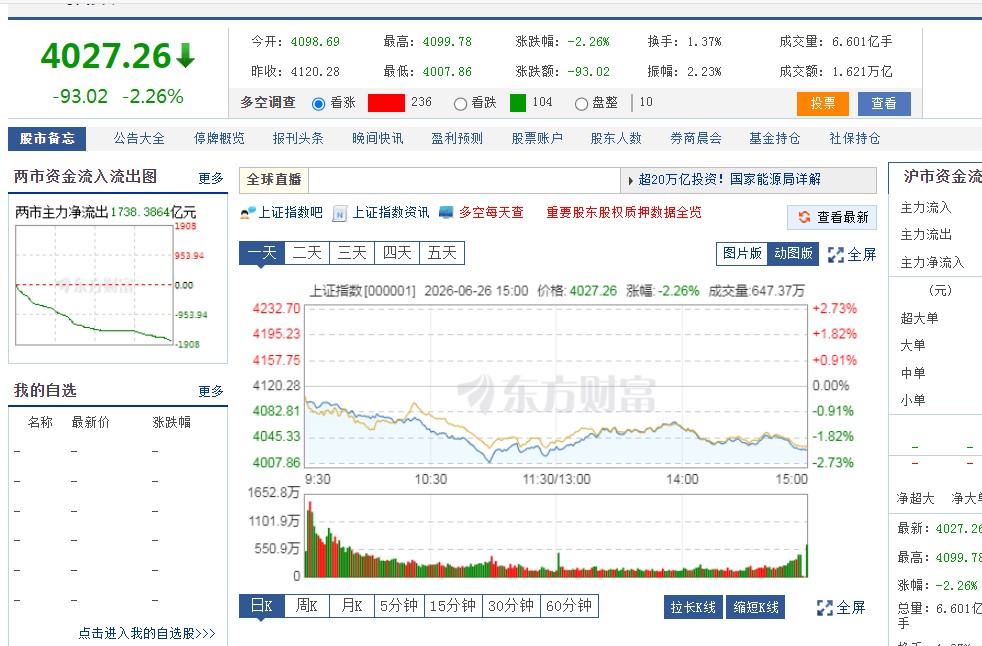
Task: Open the 股市备忘 tab
Action: (x=47, y=138)
